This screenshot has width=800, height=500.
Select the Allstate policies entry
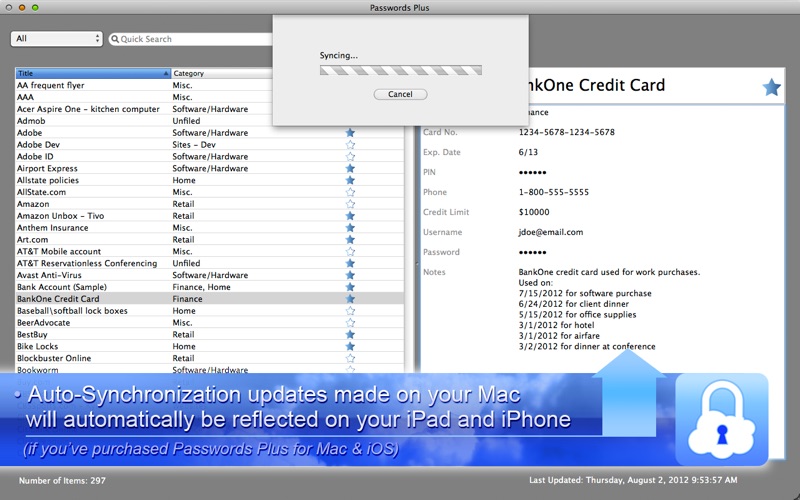point(210,180)
